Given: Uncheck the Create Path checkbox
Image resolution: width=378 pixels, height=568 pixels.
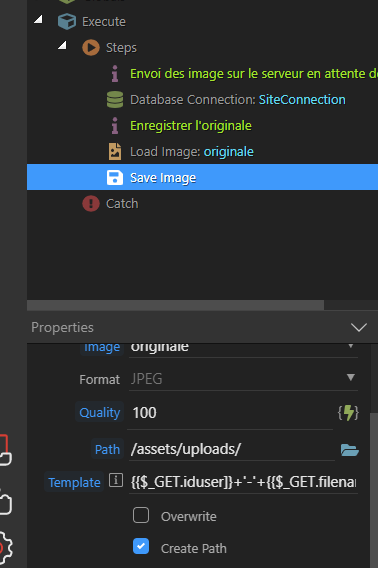Looking at the screenshot, I should (x=141, y=546).
